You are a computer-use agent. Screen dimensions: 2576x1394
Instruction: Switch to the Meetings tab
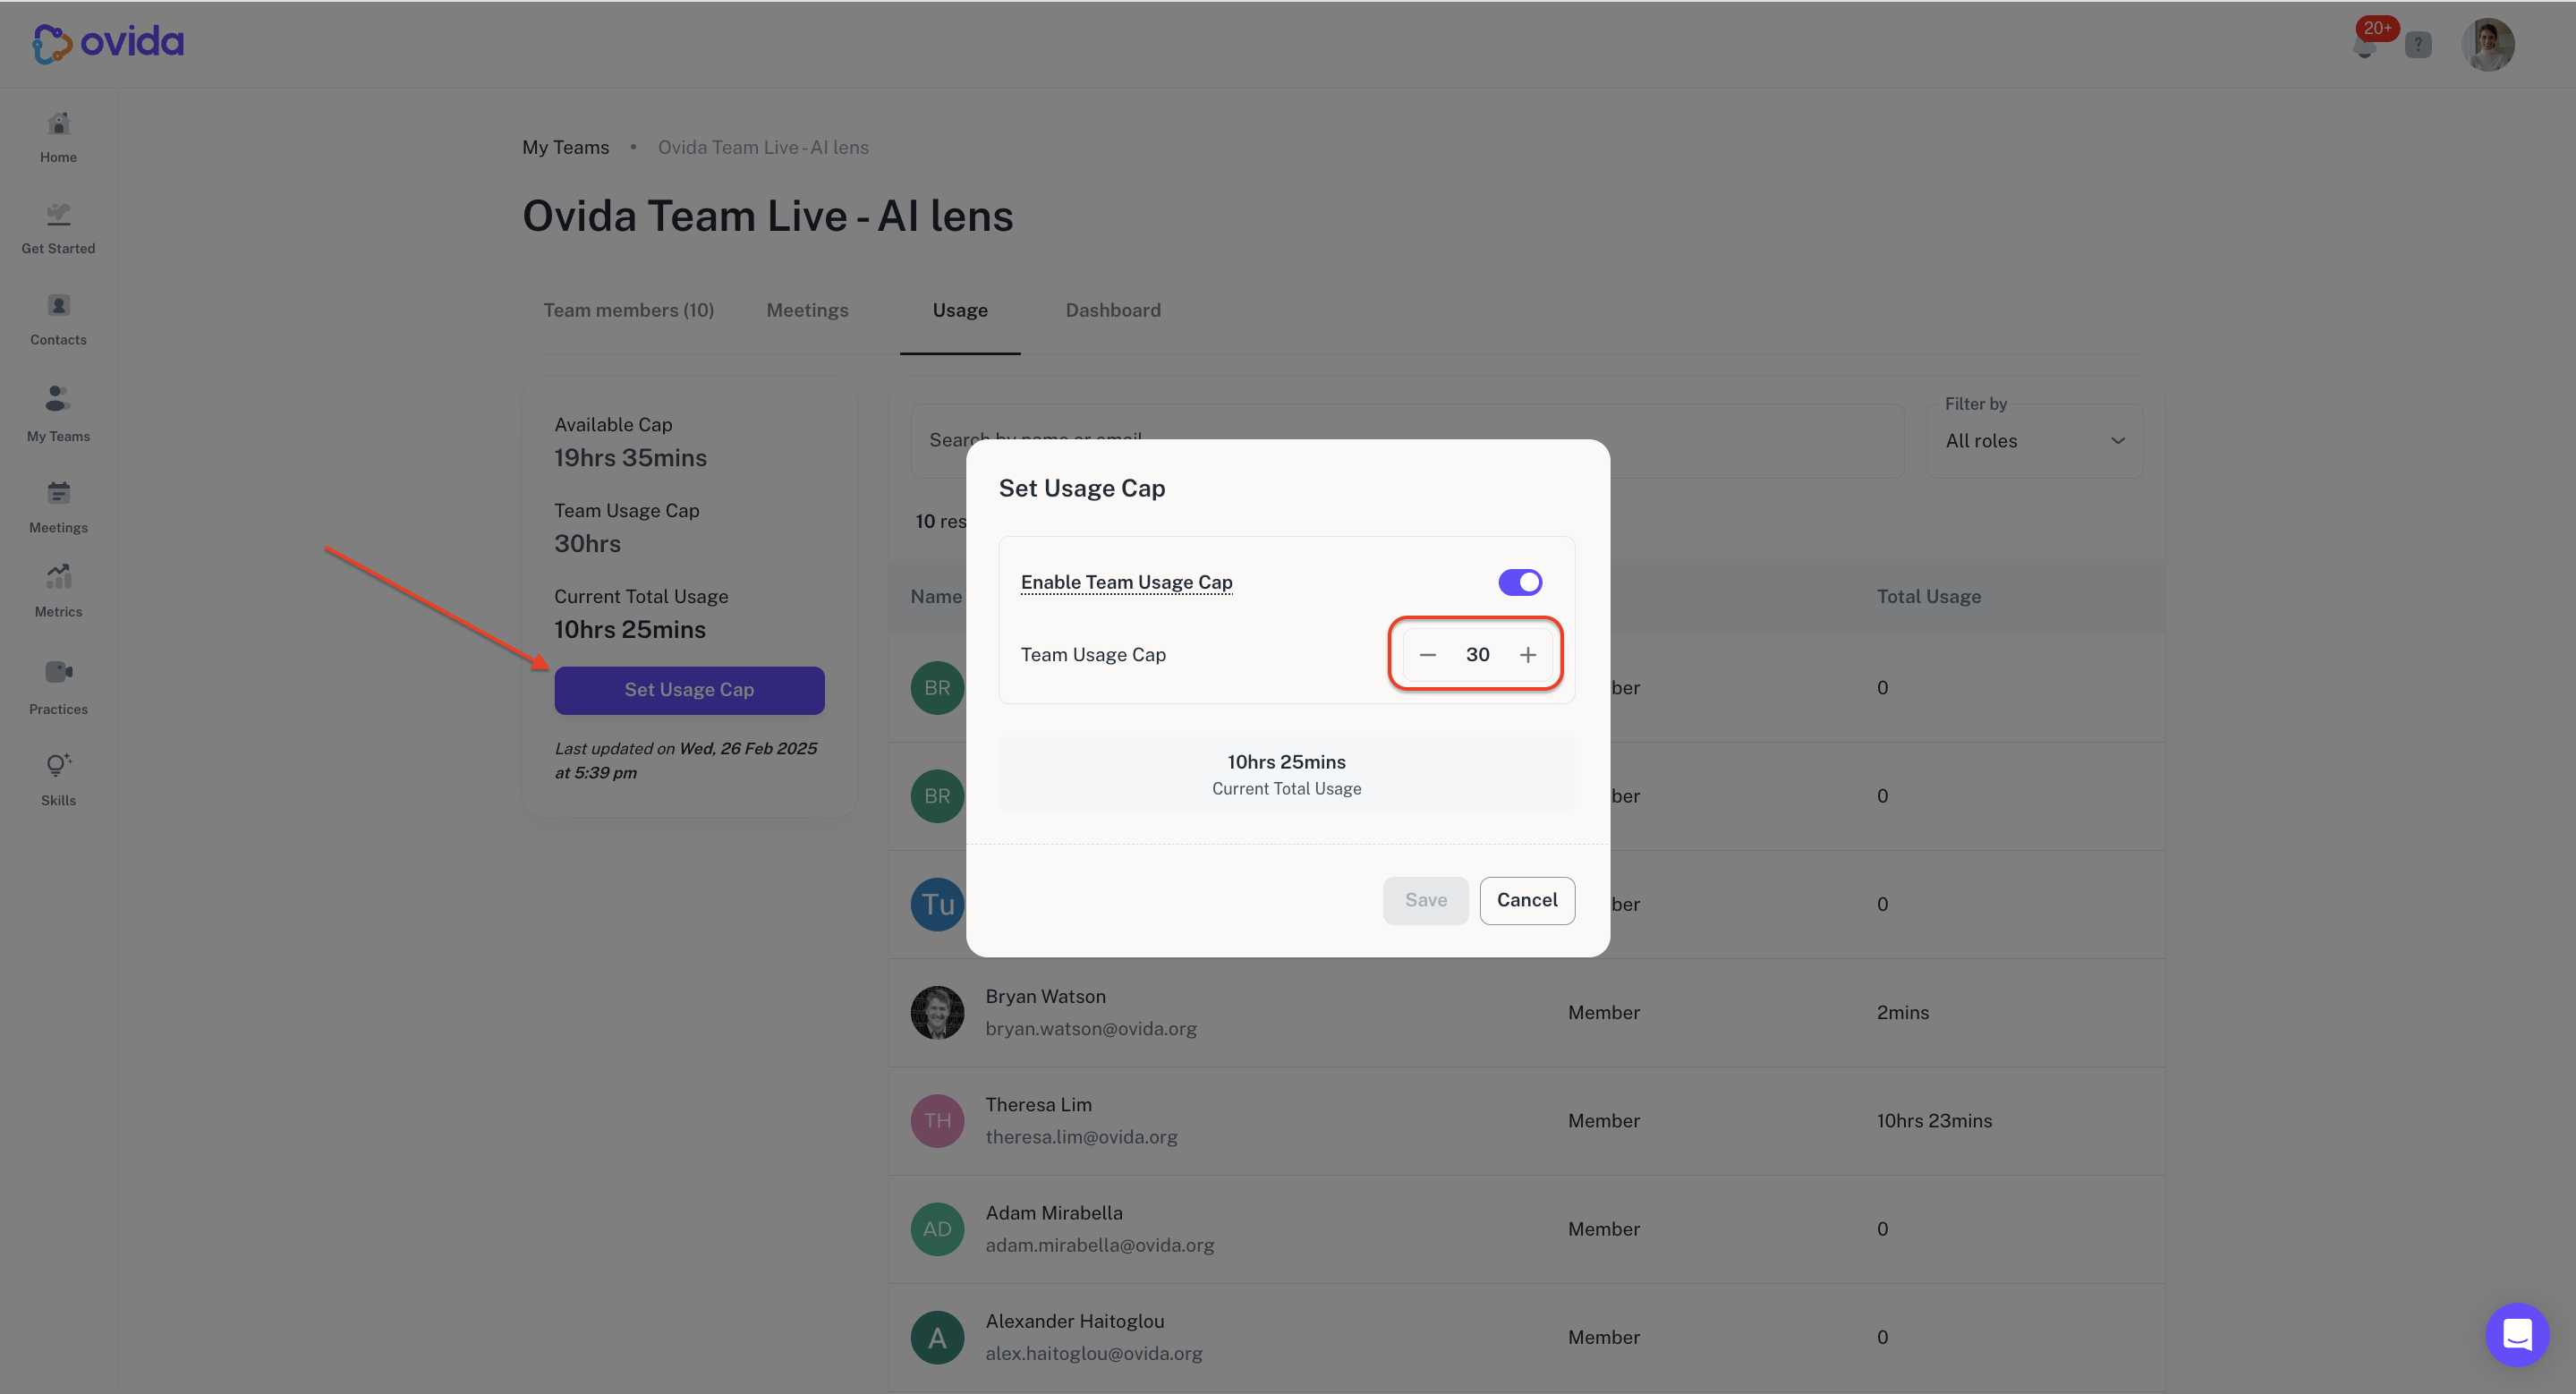pos(807,310)
